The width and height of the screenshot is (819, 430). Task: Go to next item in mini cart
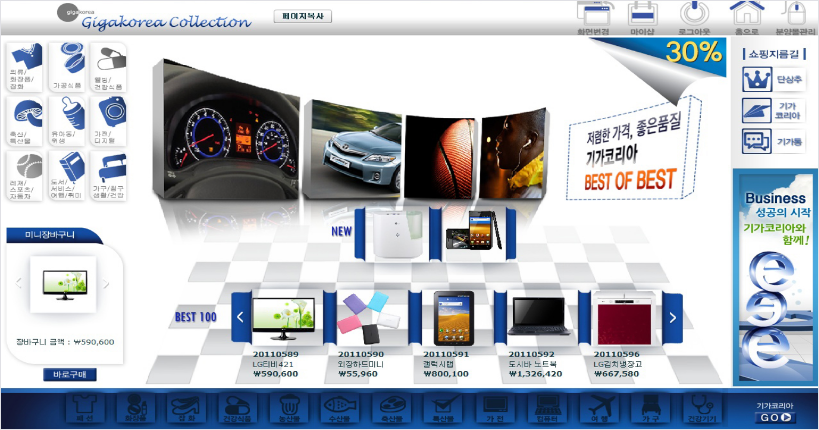tap(106, 284)
